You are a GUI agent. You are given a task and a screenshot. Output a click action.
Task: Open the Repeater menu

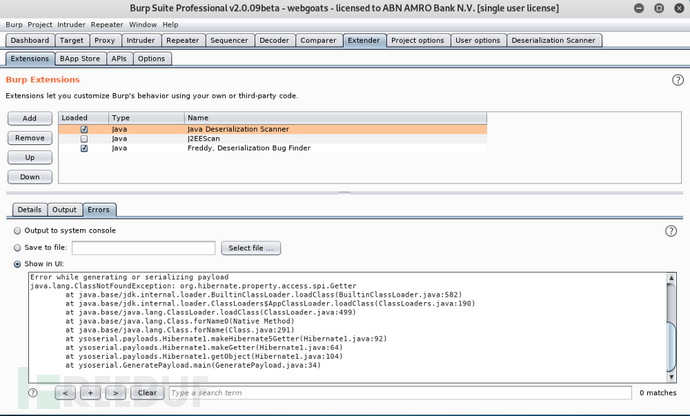[x=107, y=25]
